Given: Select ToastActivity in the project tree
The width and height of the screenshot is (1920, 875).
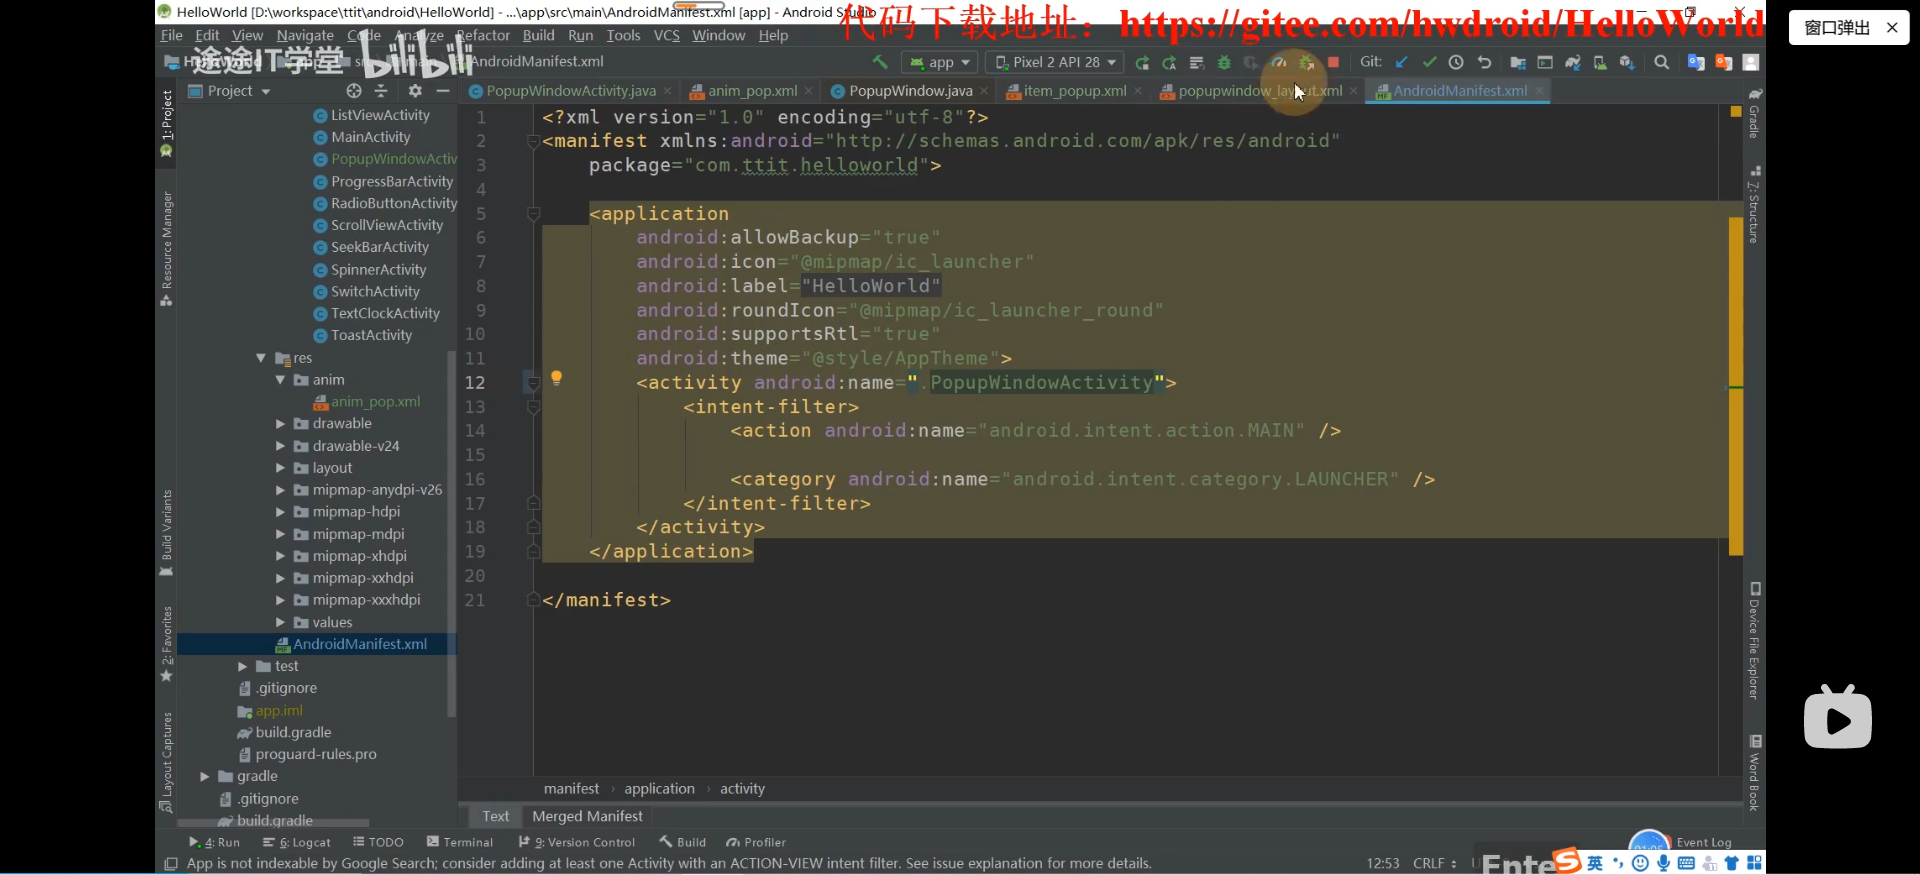Looking at the screenshot, I should [x=371, y=335].
